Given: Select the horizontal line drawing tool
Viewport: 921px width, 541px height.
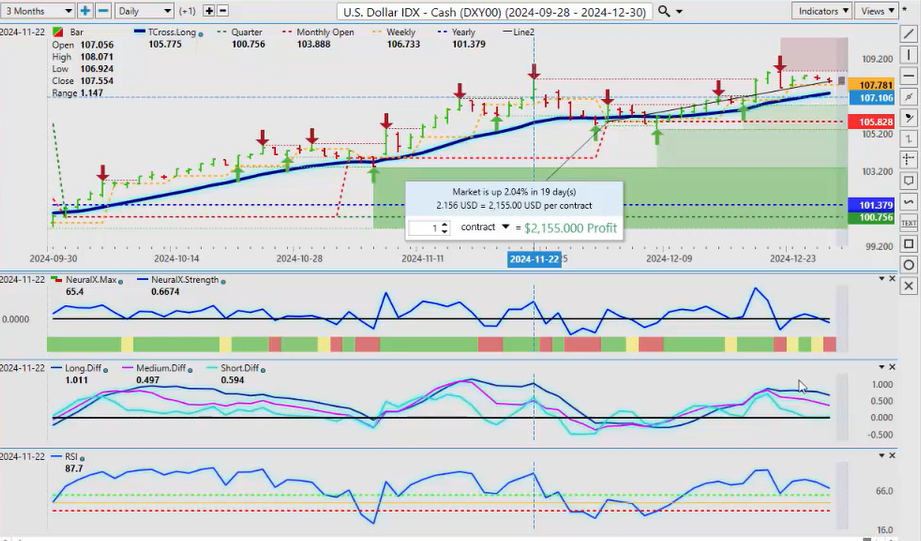Looking at the screenshot, I should point(908,76).
